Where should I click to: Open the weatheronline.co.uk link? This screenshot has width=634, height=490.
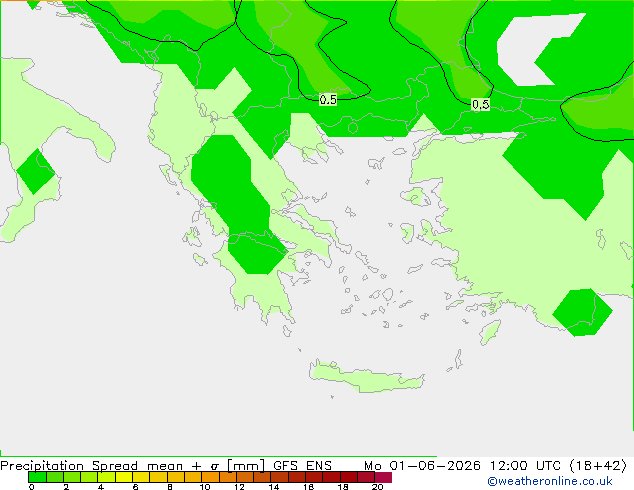[550, 481]
